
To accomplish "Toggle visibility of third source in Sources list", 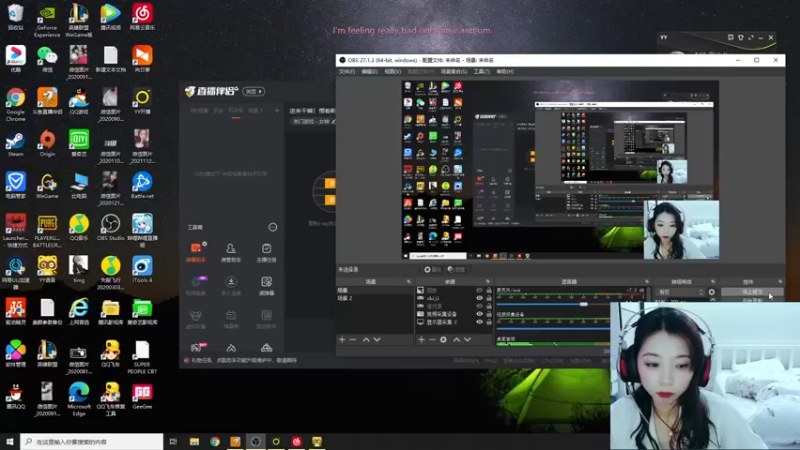I will [x=479, y=306].
